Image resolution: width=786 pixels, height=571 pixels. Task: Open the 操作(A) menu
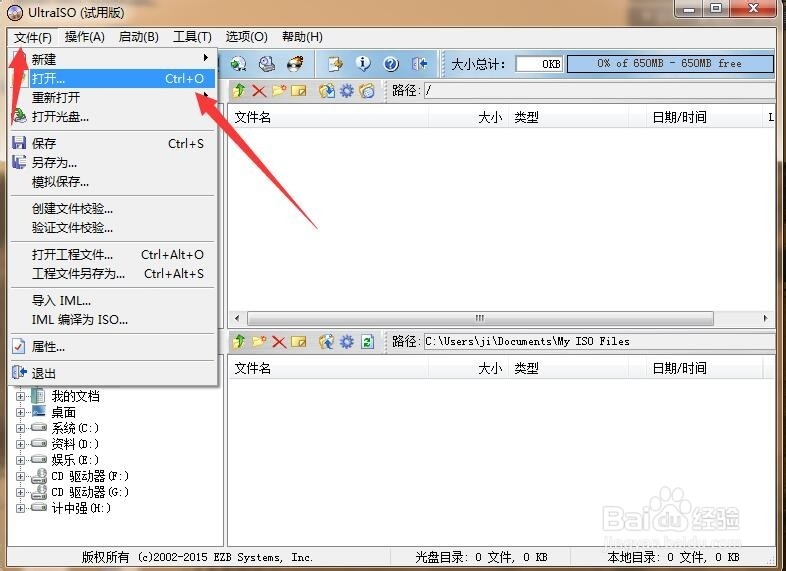pos(85,37)
